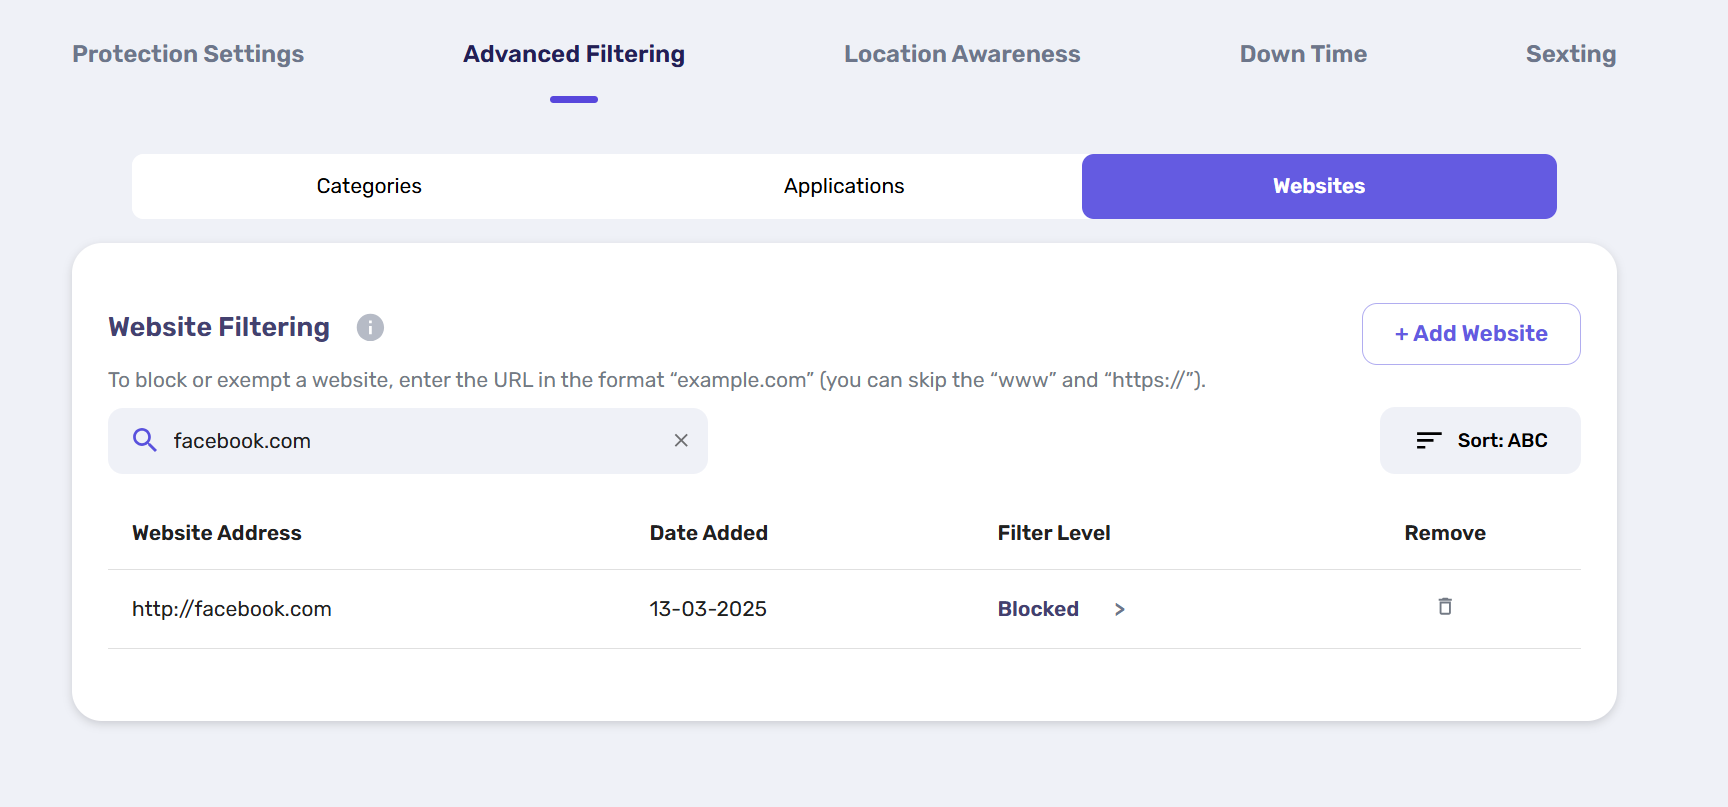The height and width of the screenshot is (807, 1728).
Task: Select the Websites sub-tab
Action: [1319, 186]
